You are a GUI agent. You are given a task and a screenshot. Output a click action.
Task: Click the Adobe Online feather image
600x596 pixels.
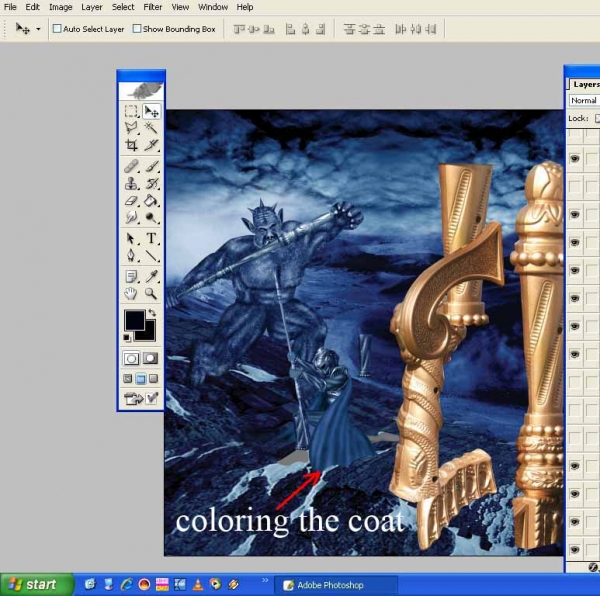[x=141, y=91]
